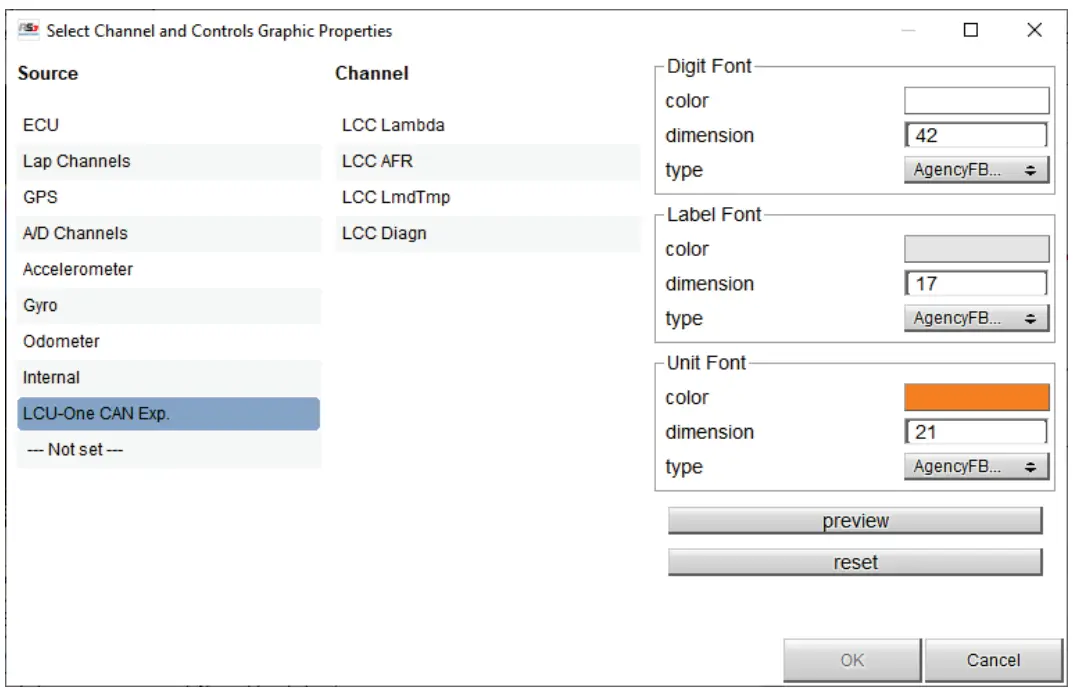This screenshot has width=1073, height=690.
Task: Select the Internal source option
Action: tap(100, 377)
